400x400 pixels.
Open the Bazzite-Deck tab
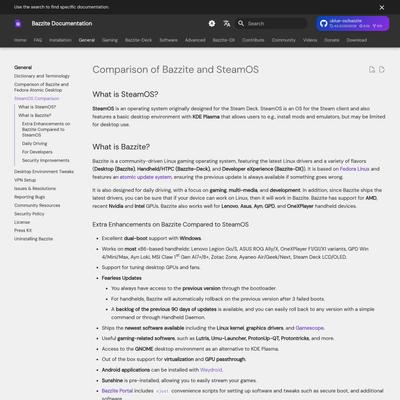138,40
